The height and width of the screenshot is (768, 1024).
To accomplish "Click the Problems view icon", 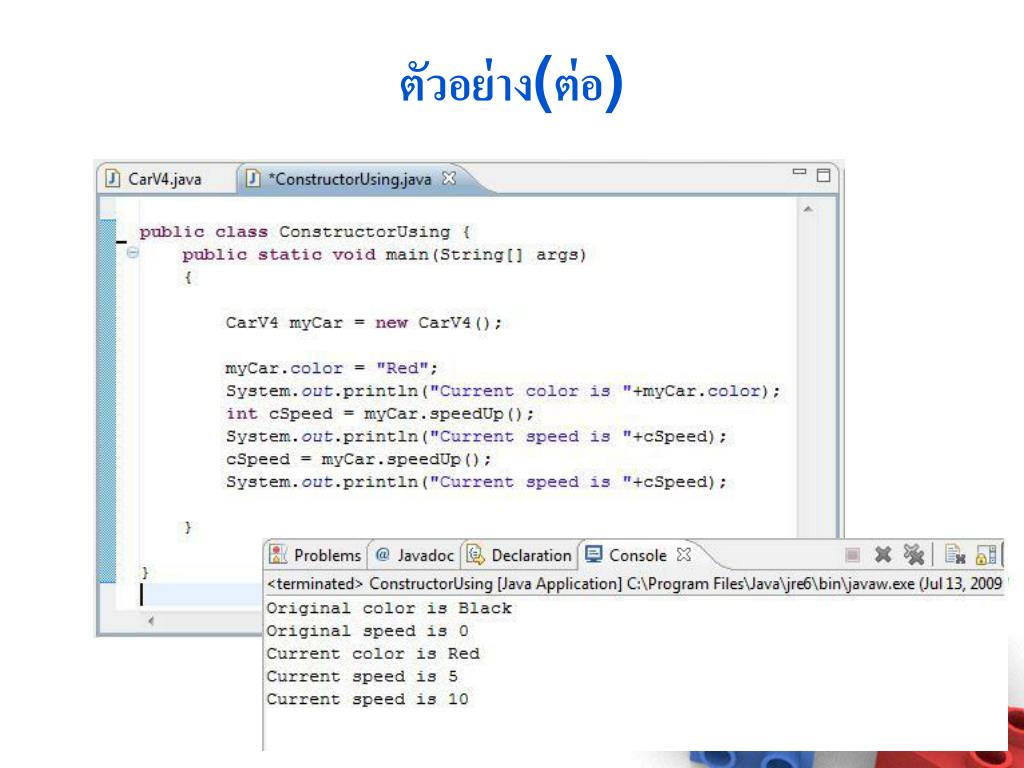I will click(x=278, y=554).
